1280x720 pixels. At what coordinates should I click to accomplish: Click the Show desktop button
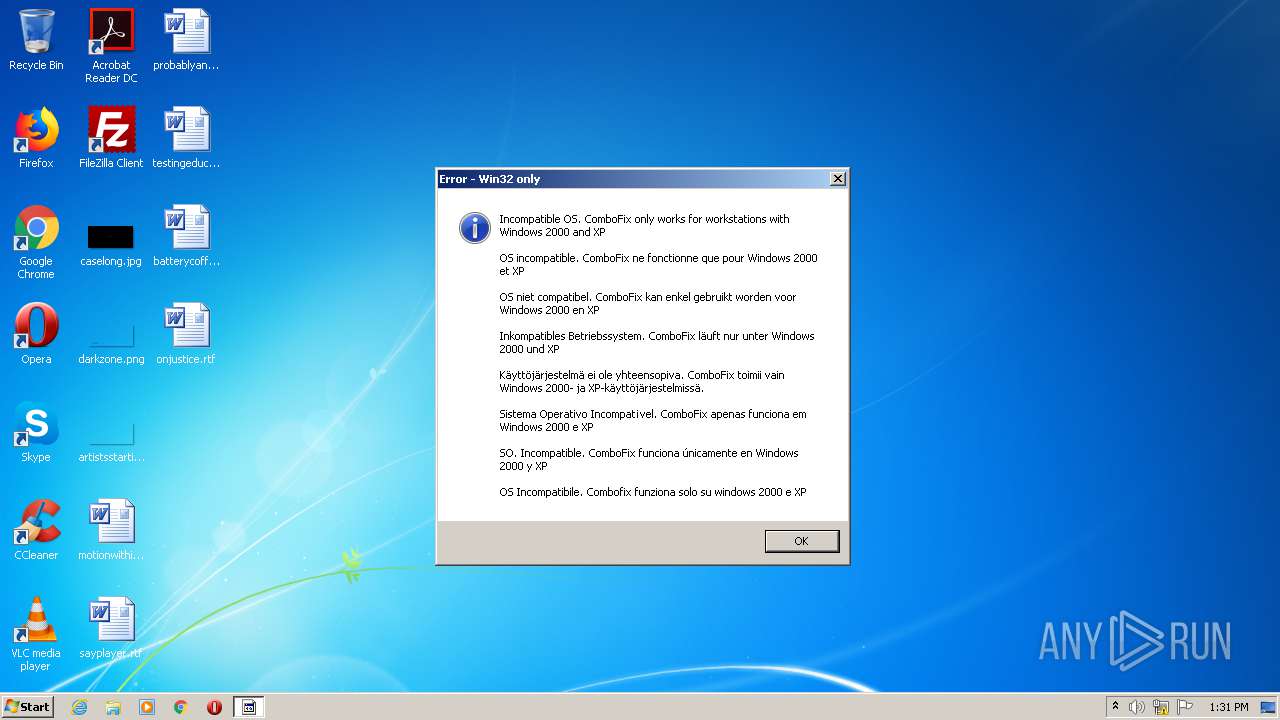tap(1270, 707)
